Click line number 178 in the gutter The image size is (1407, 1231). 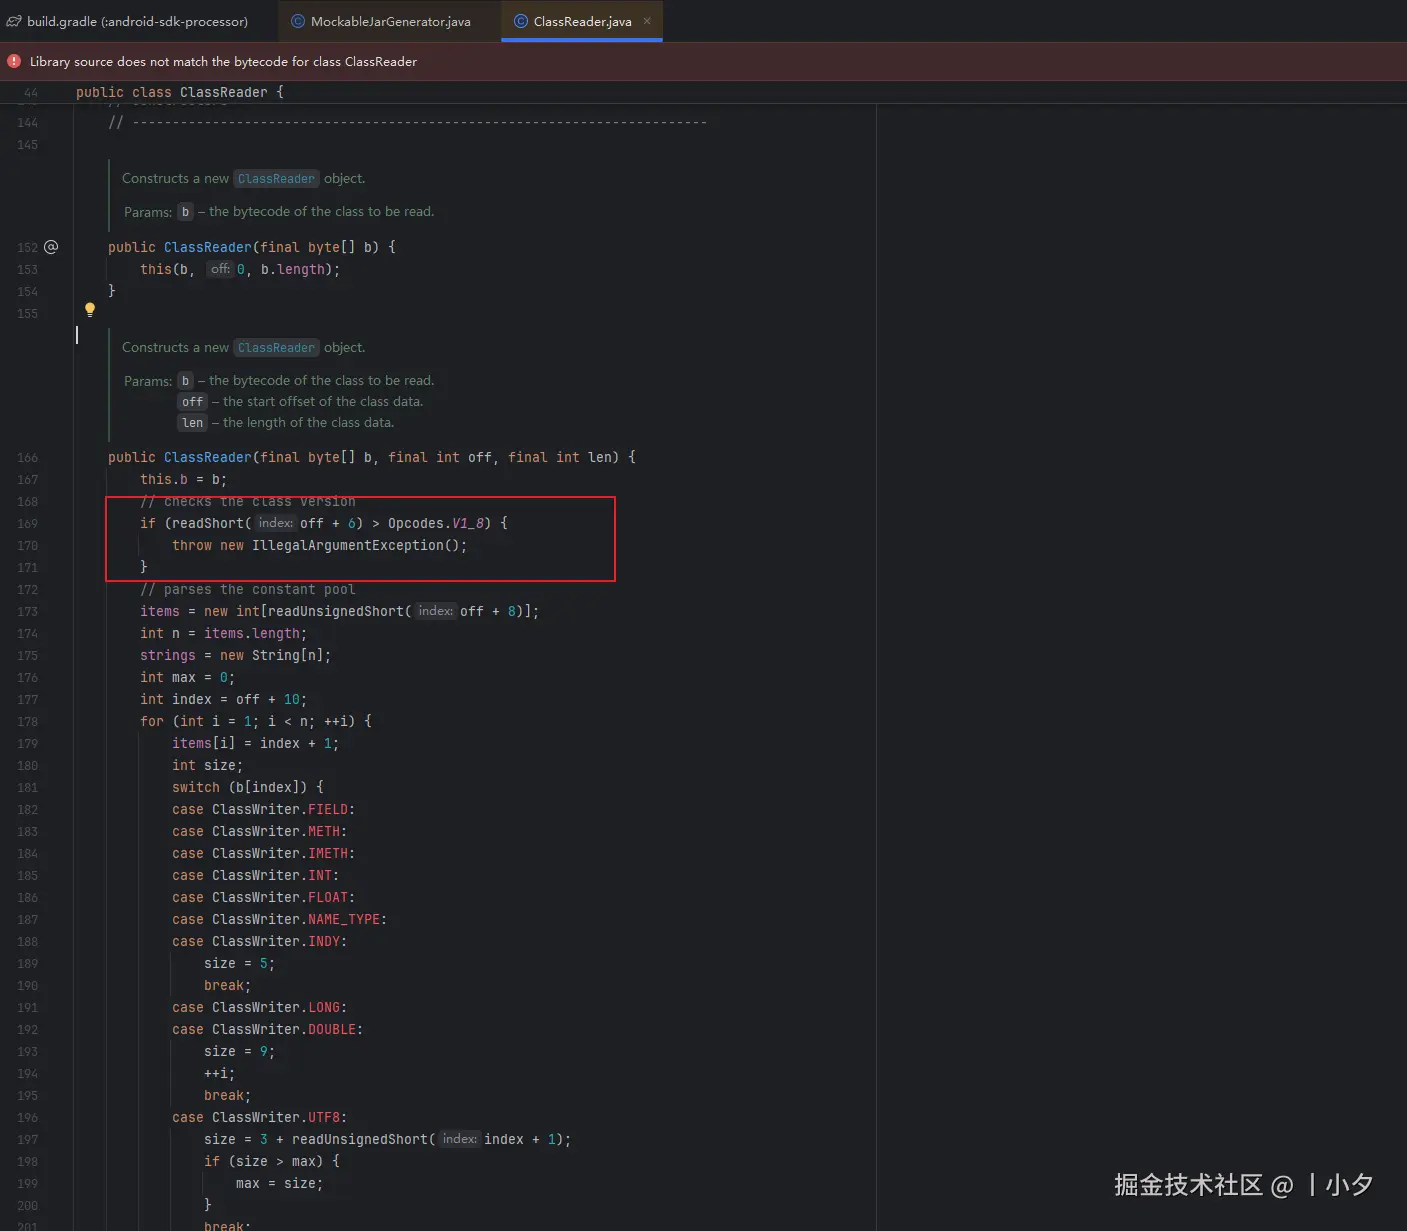tap(27, 722)
